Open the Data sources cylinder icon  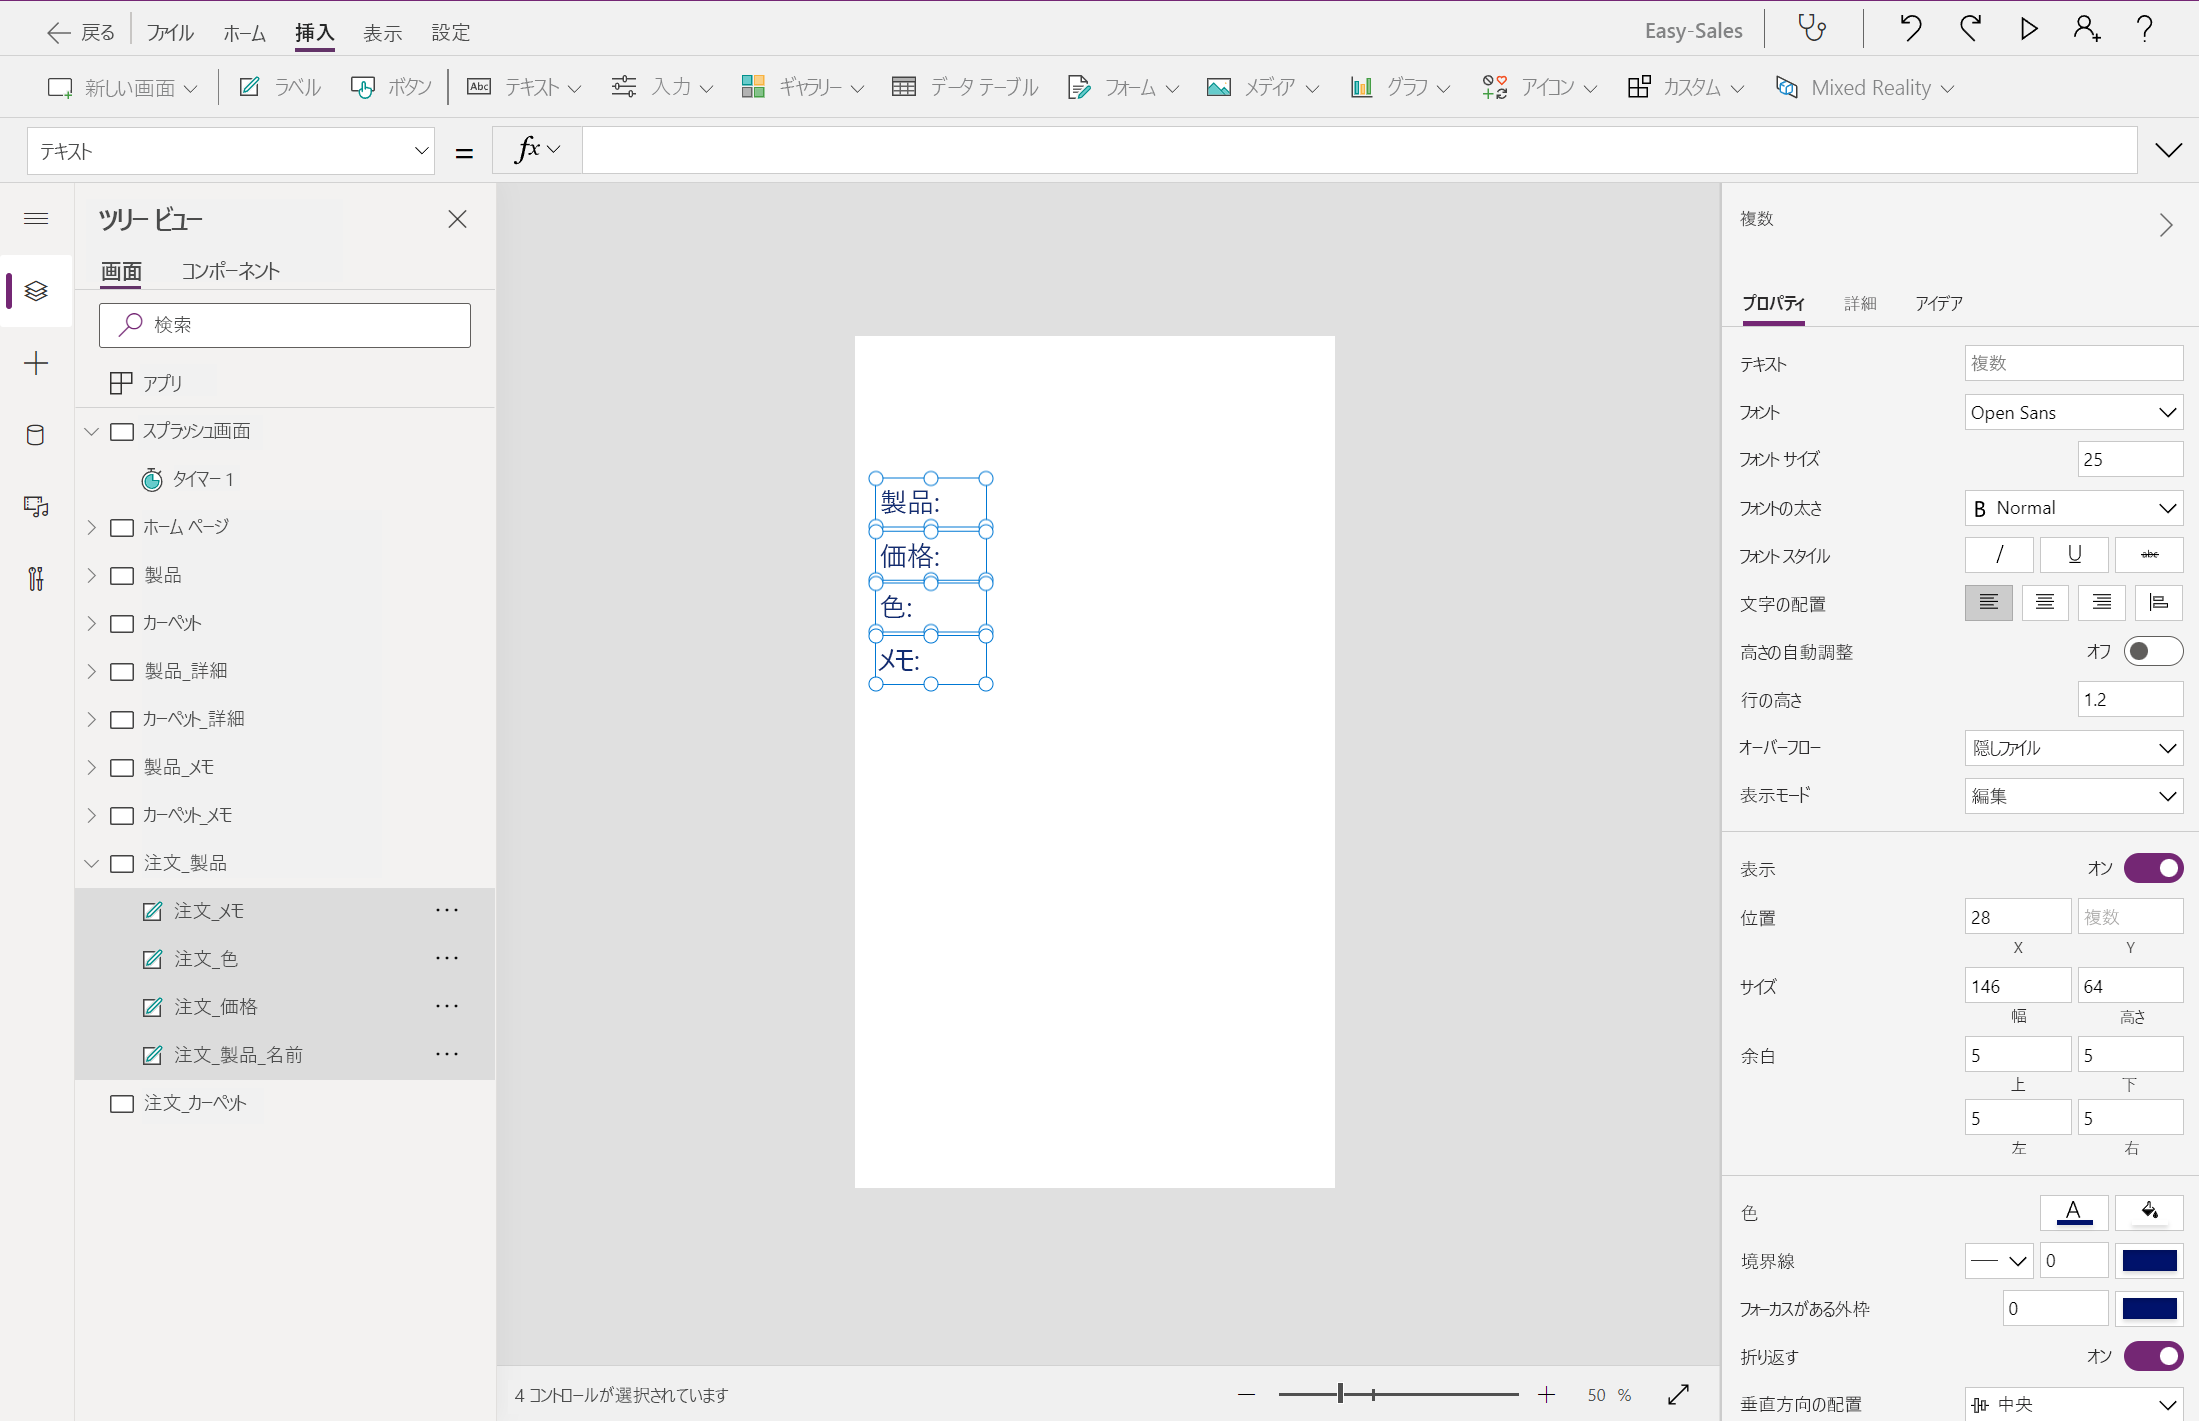pos(36,435)
